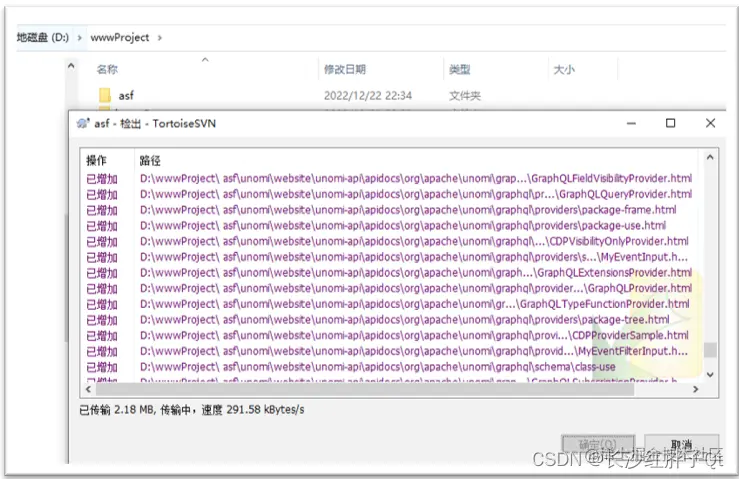
Task: Select the GraphQLFieldVisibilityProvider.html row
Action: coord(389,179)
